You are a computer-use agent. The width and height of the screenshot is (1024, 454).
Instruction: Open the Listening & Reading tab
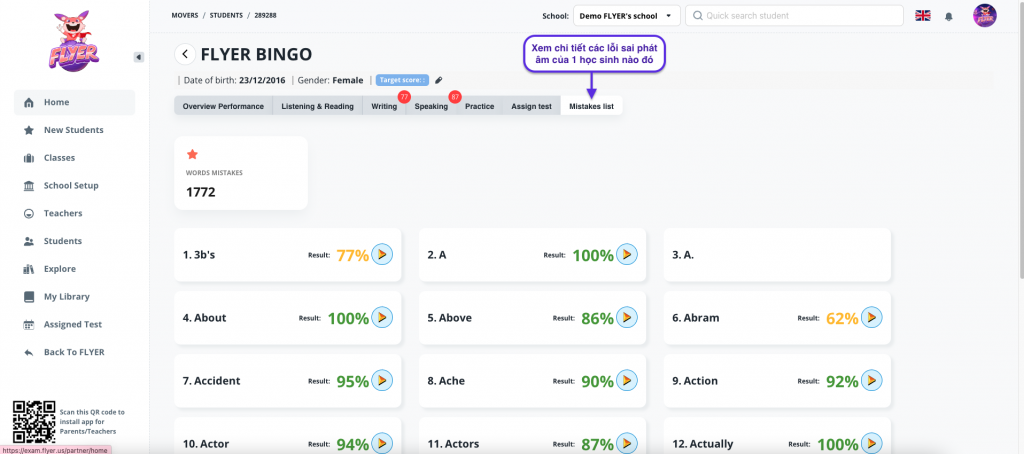317,106
